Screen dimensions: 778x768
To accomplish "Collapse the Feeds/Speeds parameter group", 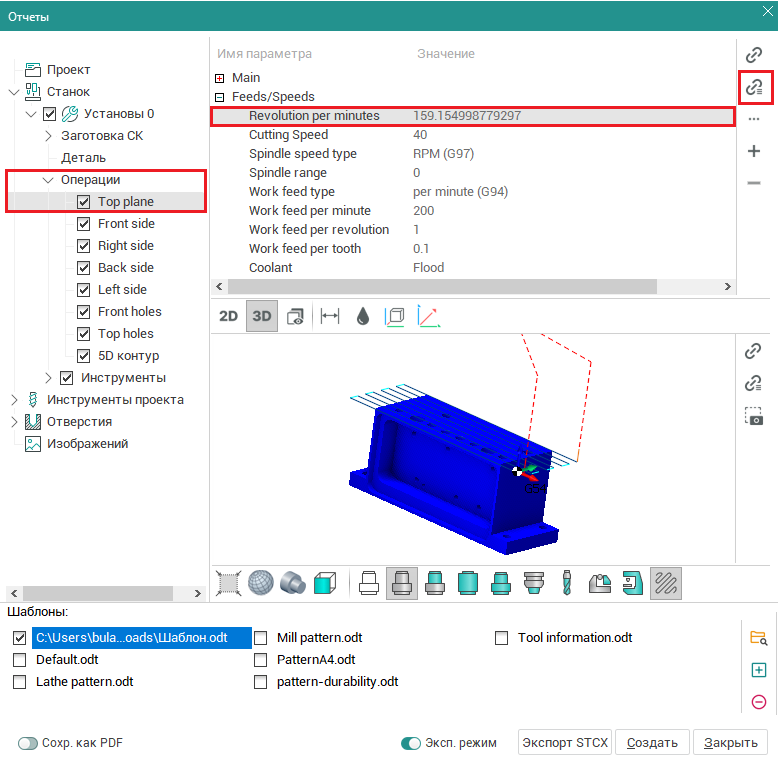I will pyautogui.click(x=220, y=97).
